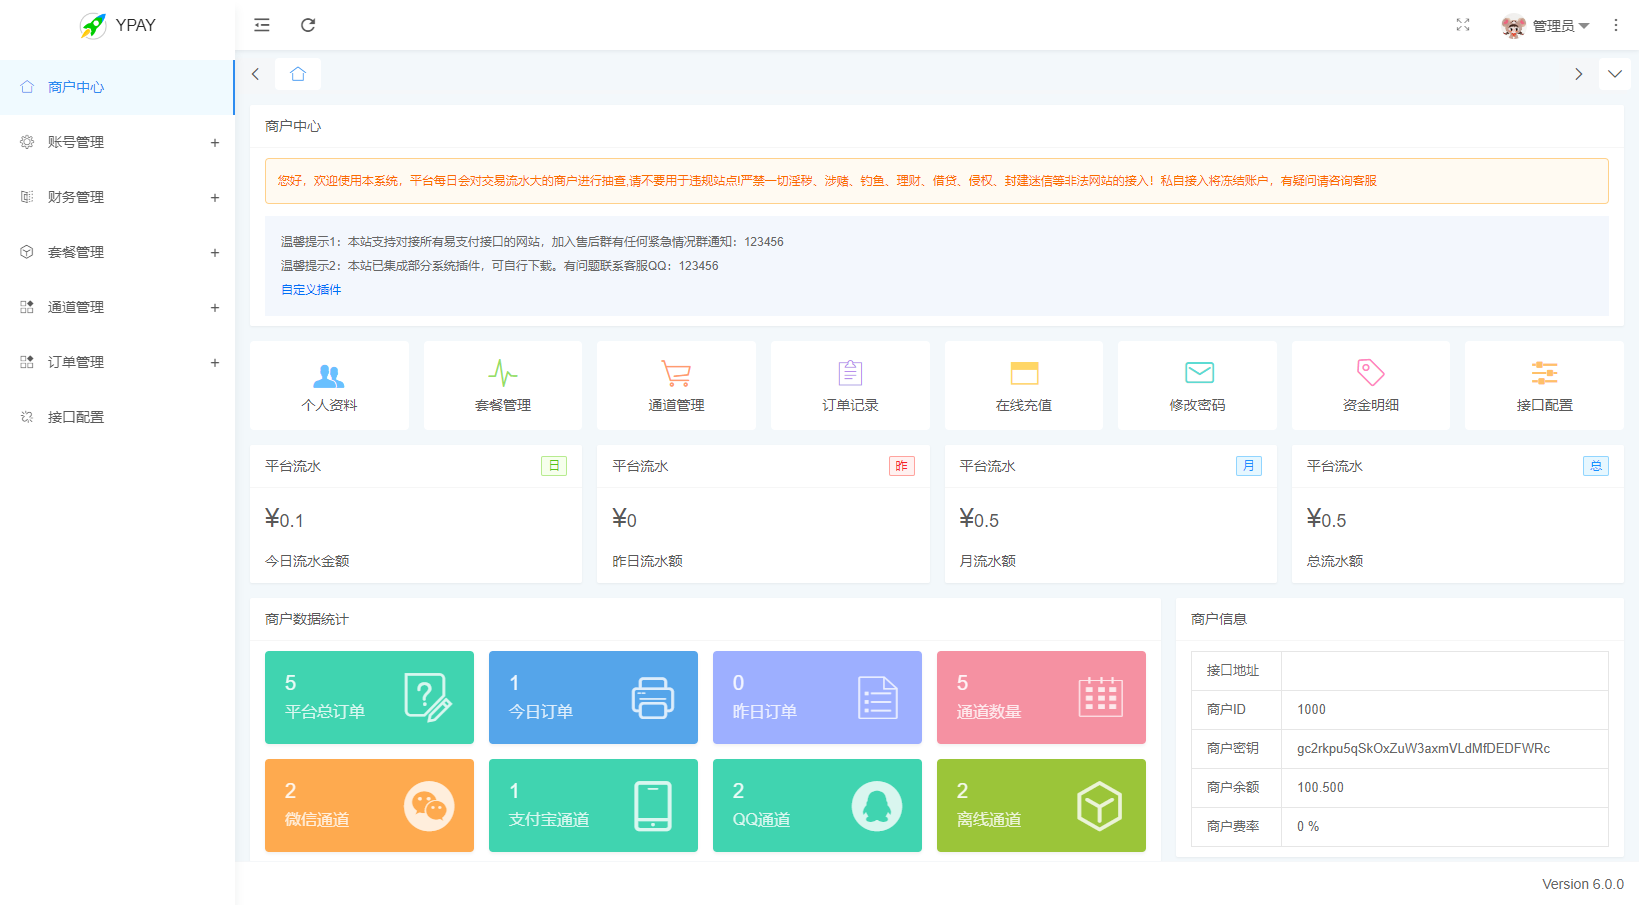Click the vertical three-dot more icon

[x=1616, y=25]
